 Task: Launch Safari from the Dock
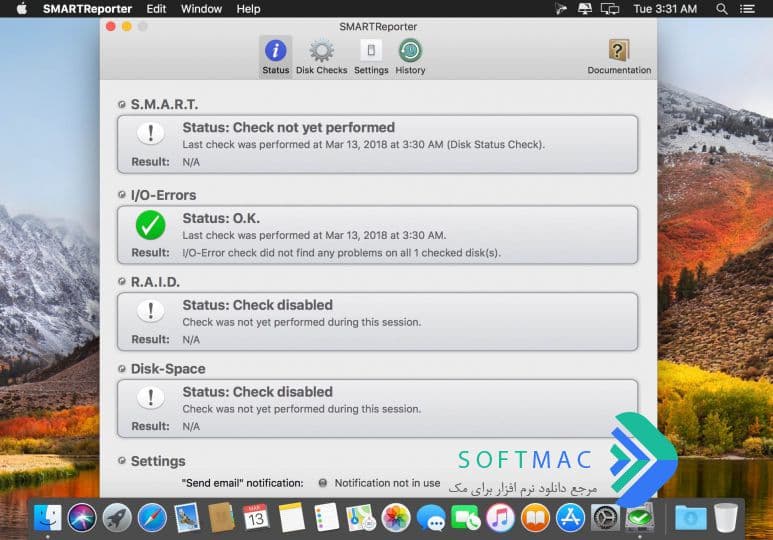point(152,518)
